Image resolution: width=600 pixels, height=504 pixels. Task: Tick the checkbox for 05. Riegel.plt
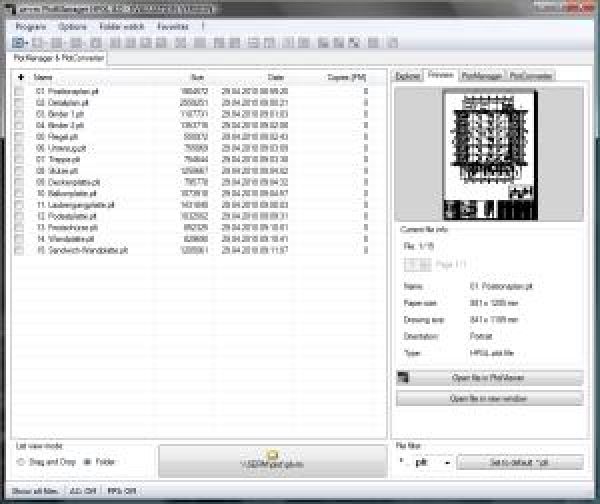point(19,137)
